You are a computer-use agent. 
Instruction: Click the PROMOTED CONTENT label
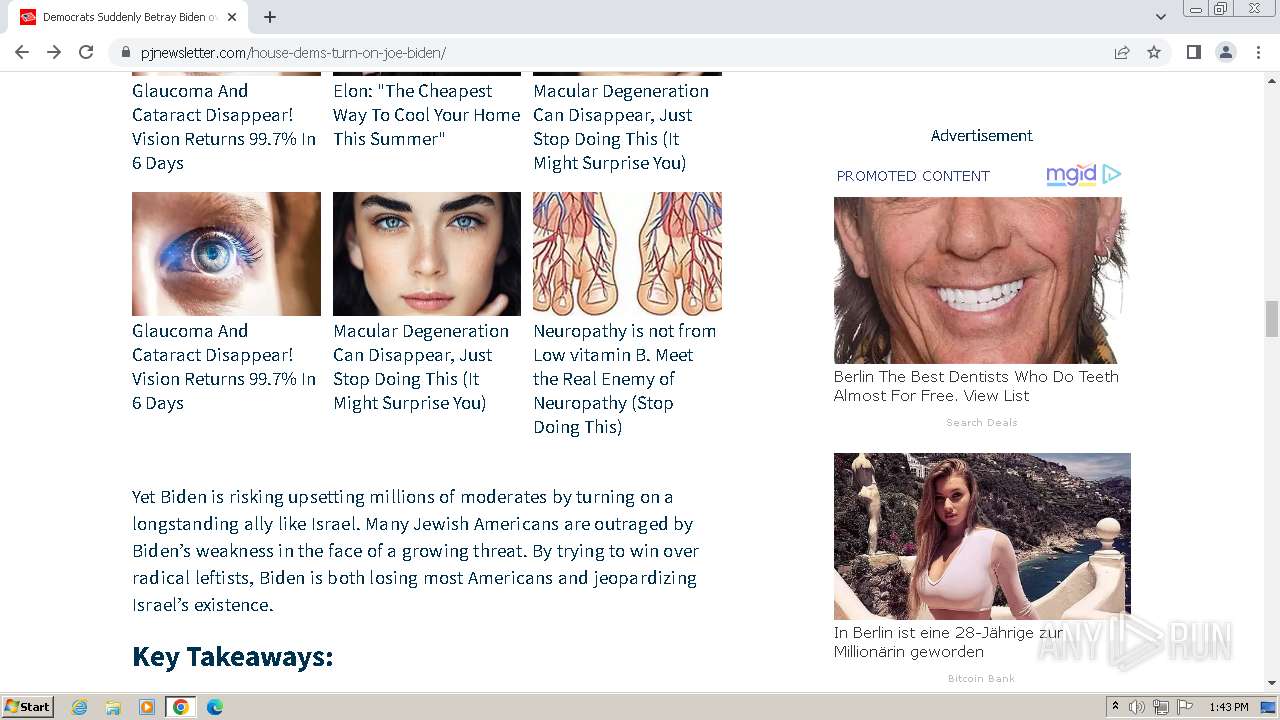(913, 176)
